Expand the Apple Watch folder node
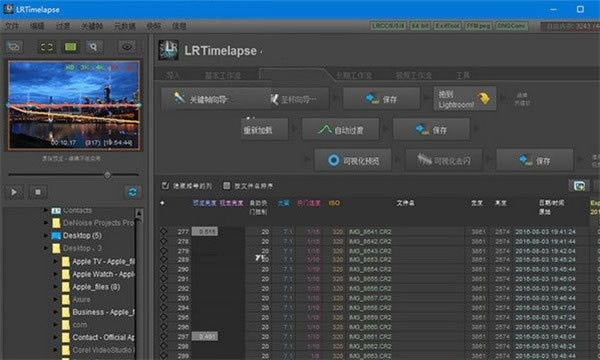The height and width of the screenshot is (360, 600). click(55, 274)
